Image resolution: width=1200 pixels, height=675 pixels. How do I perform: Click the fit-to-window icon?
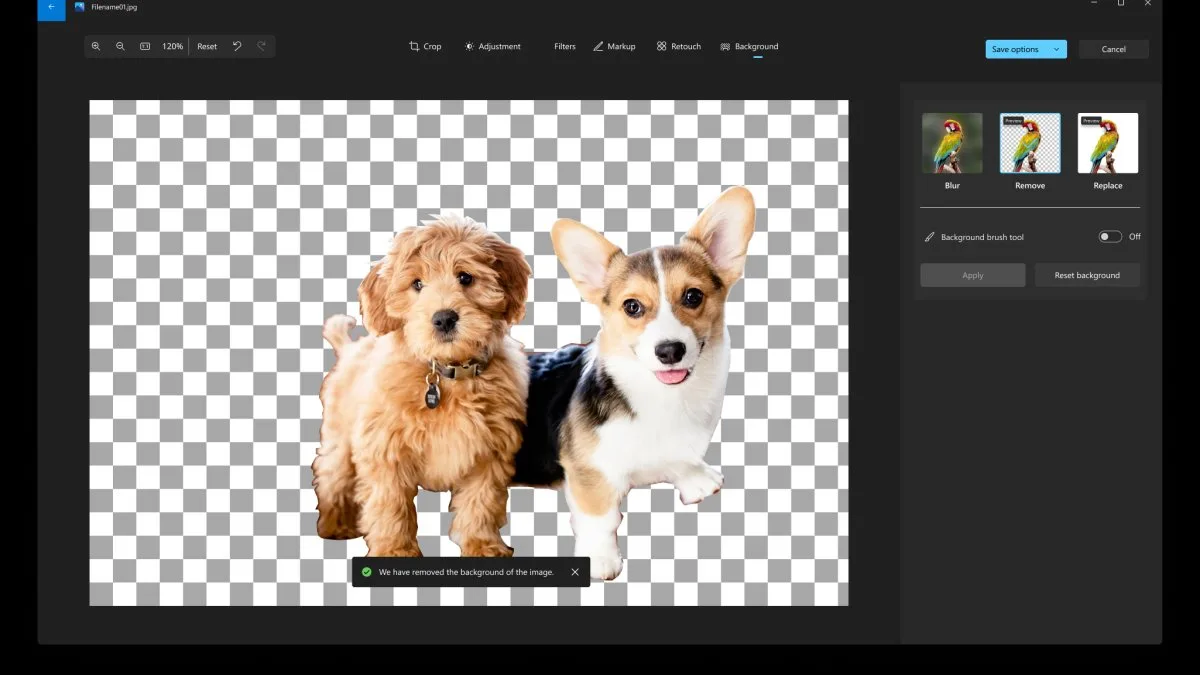145,47
